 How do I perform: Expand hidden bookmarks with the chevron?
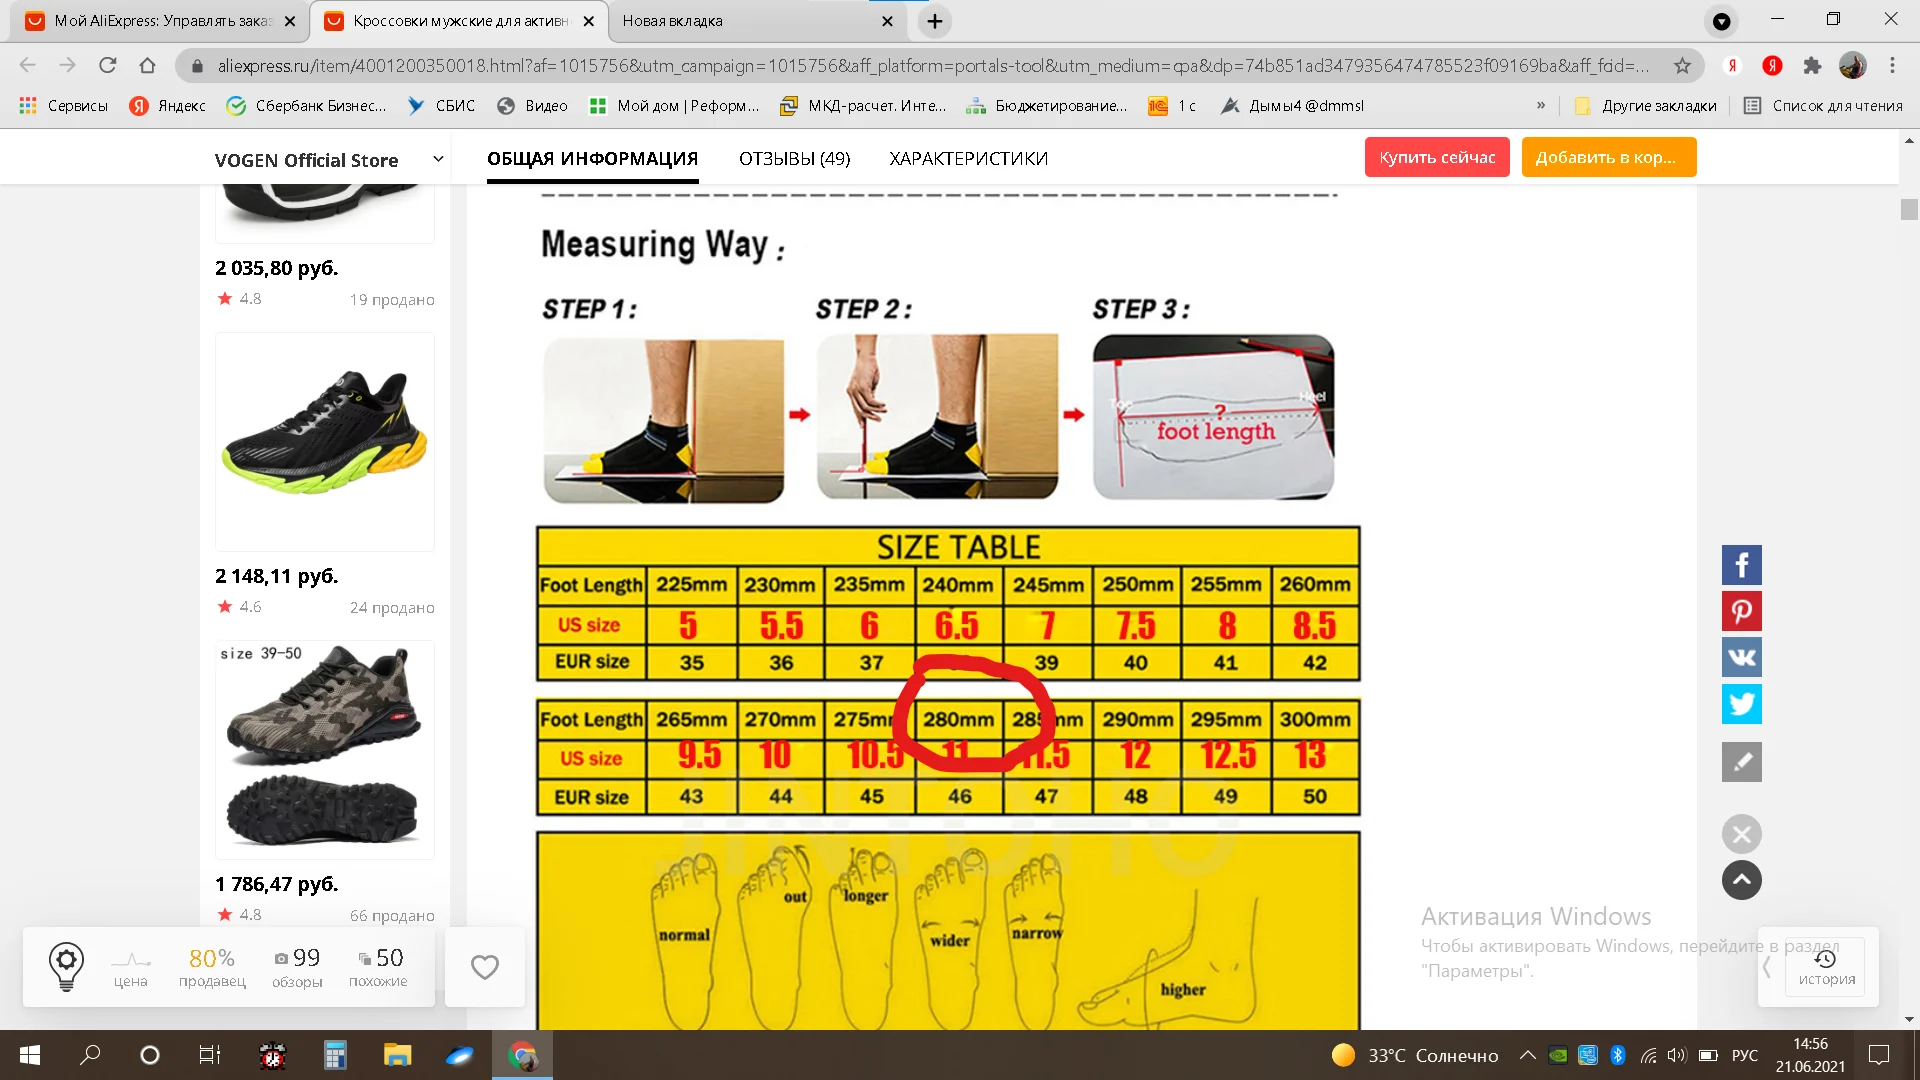click(x=1541, y=105)
